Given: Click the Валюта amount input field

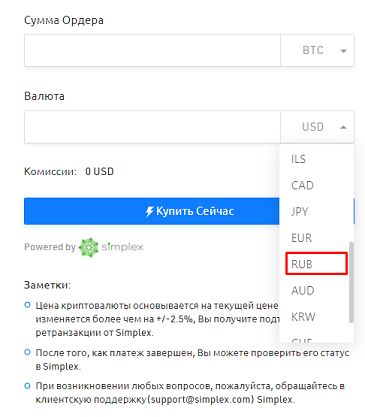Looking at the screenshot, I should click(152, 127).
